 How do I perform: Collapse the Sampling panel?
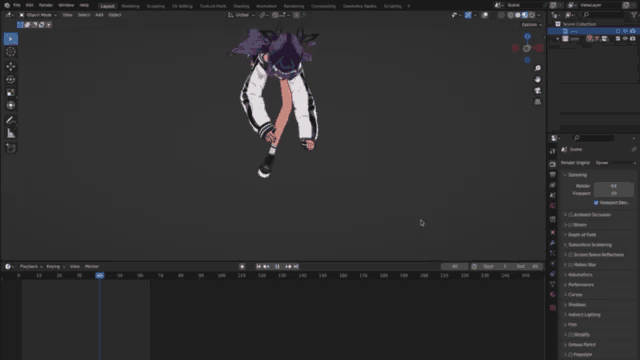pos(577,175)
